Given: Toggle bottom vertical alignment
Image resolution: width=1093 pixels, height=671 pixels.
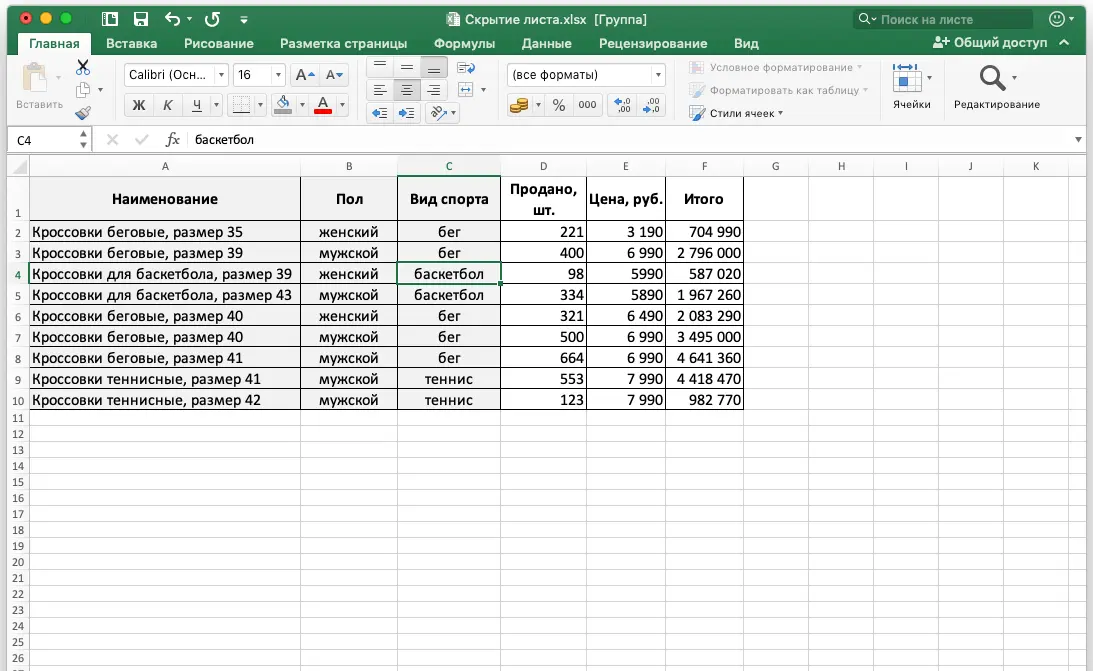Looking at the screenshot, I should point(434,68).
